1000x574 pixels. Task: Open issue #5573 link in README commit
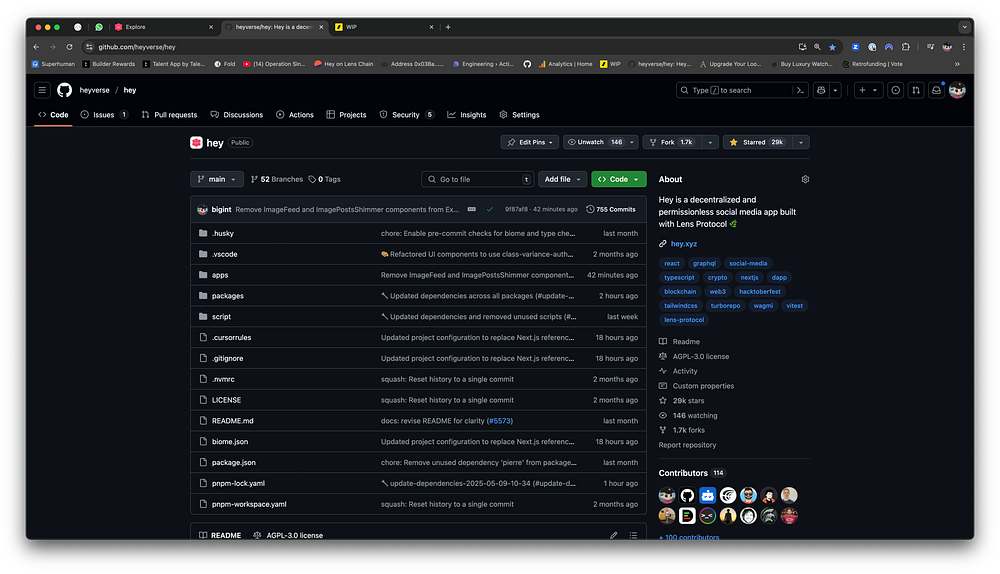(499, 421)
